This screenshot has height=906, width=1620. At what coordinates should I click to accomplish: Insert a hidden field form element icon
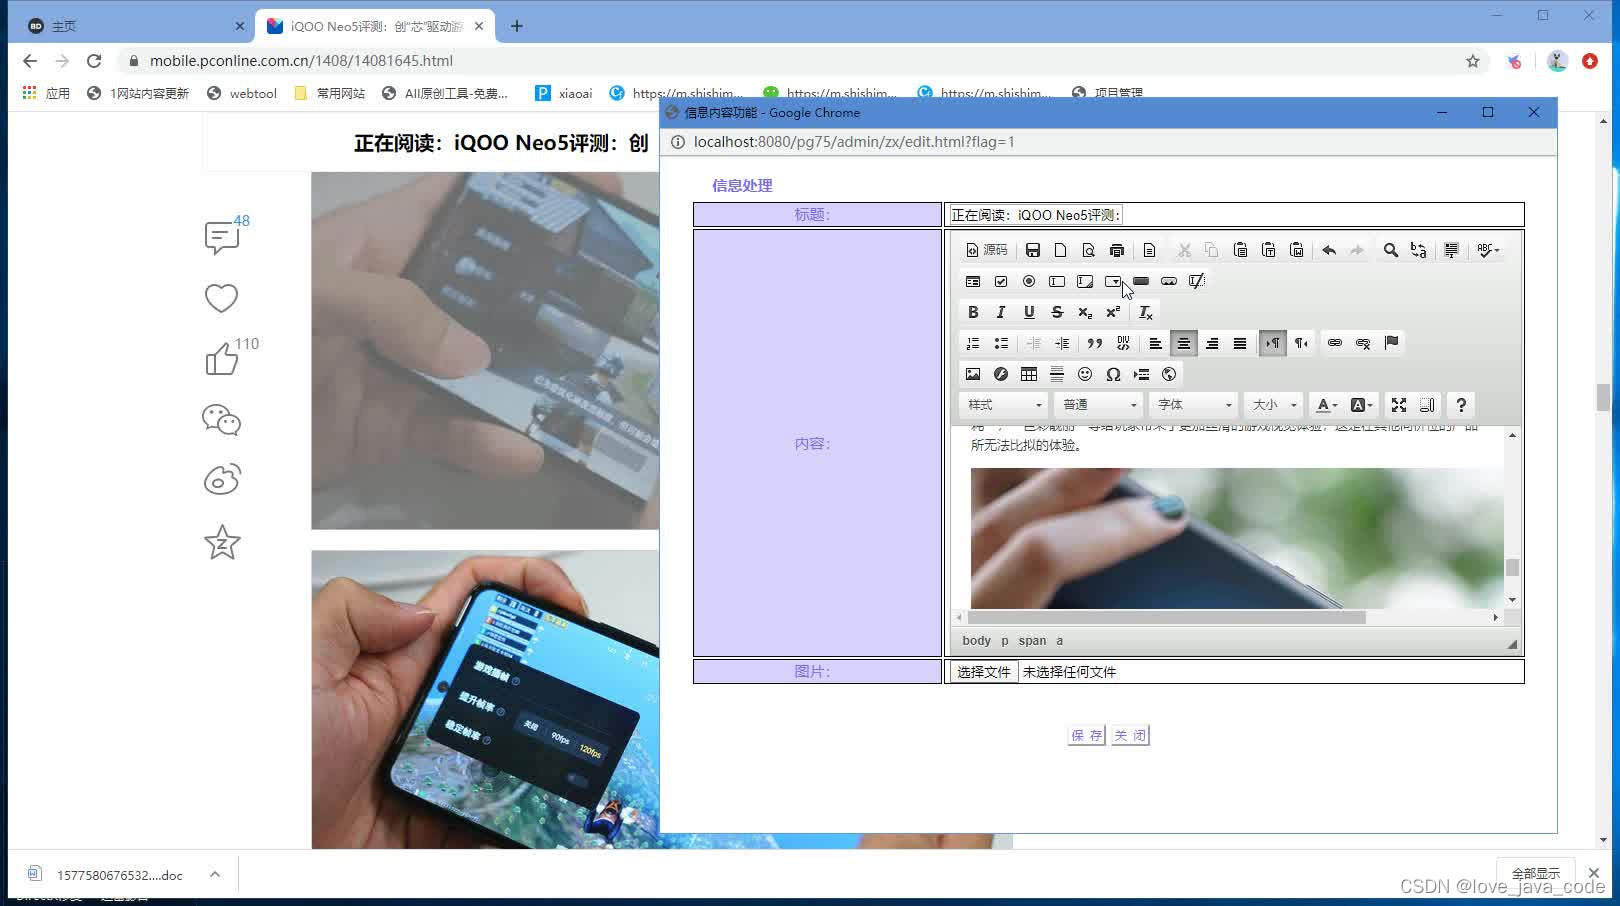[1197, 281]
